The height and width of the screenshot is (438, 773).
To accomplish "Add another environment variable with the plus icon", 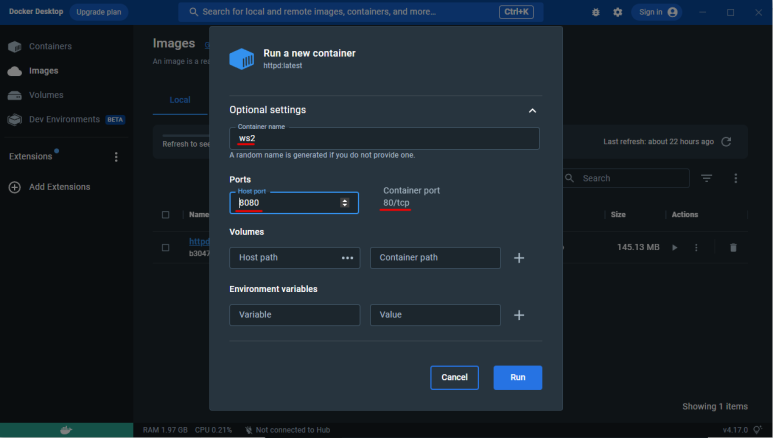I will (519, 315).
